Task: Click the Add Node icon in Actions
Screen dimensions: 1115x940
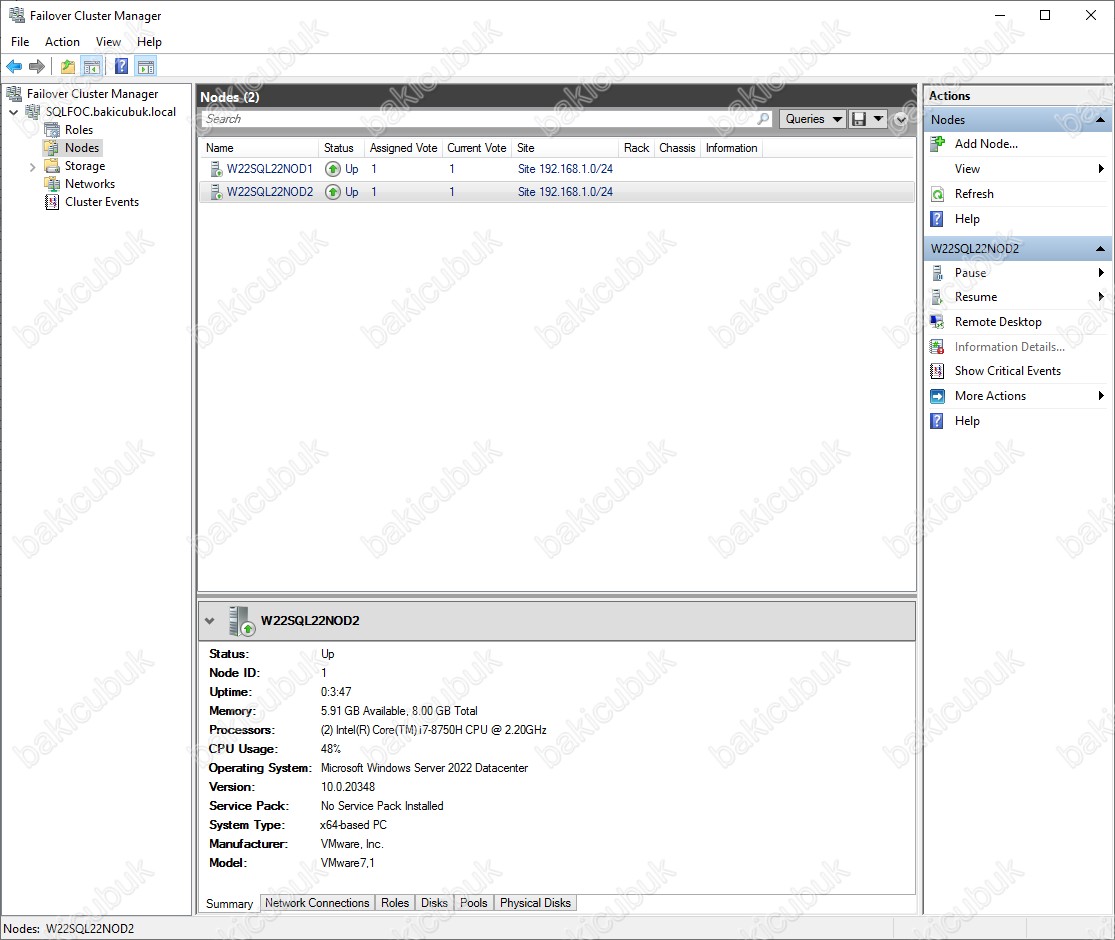Action: (938, 144)
